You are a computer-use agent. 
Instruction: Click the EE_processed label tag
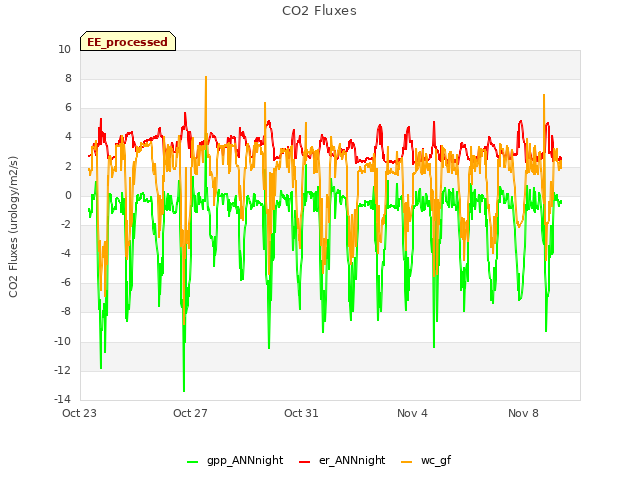128,41
